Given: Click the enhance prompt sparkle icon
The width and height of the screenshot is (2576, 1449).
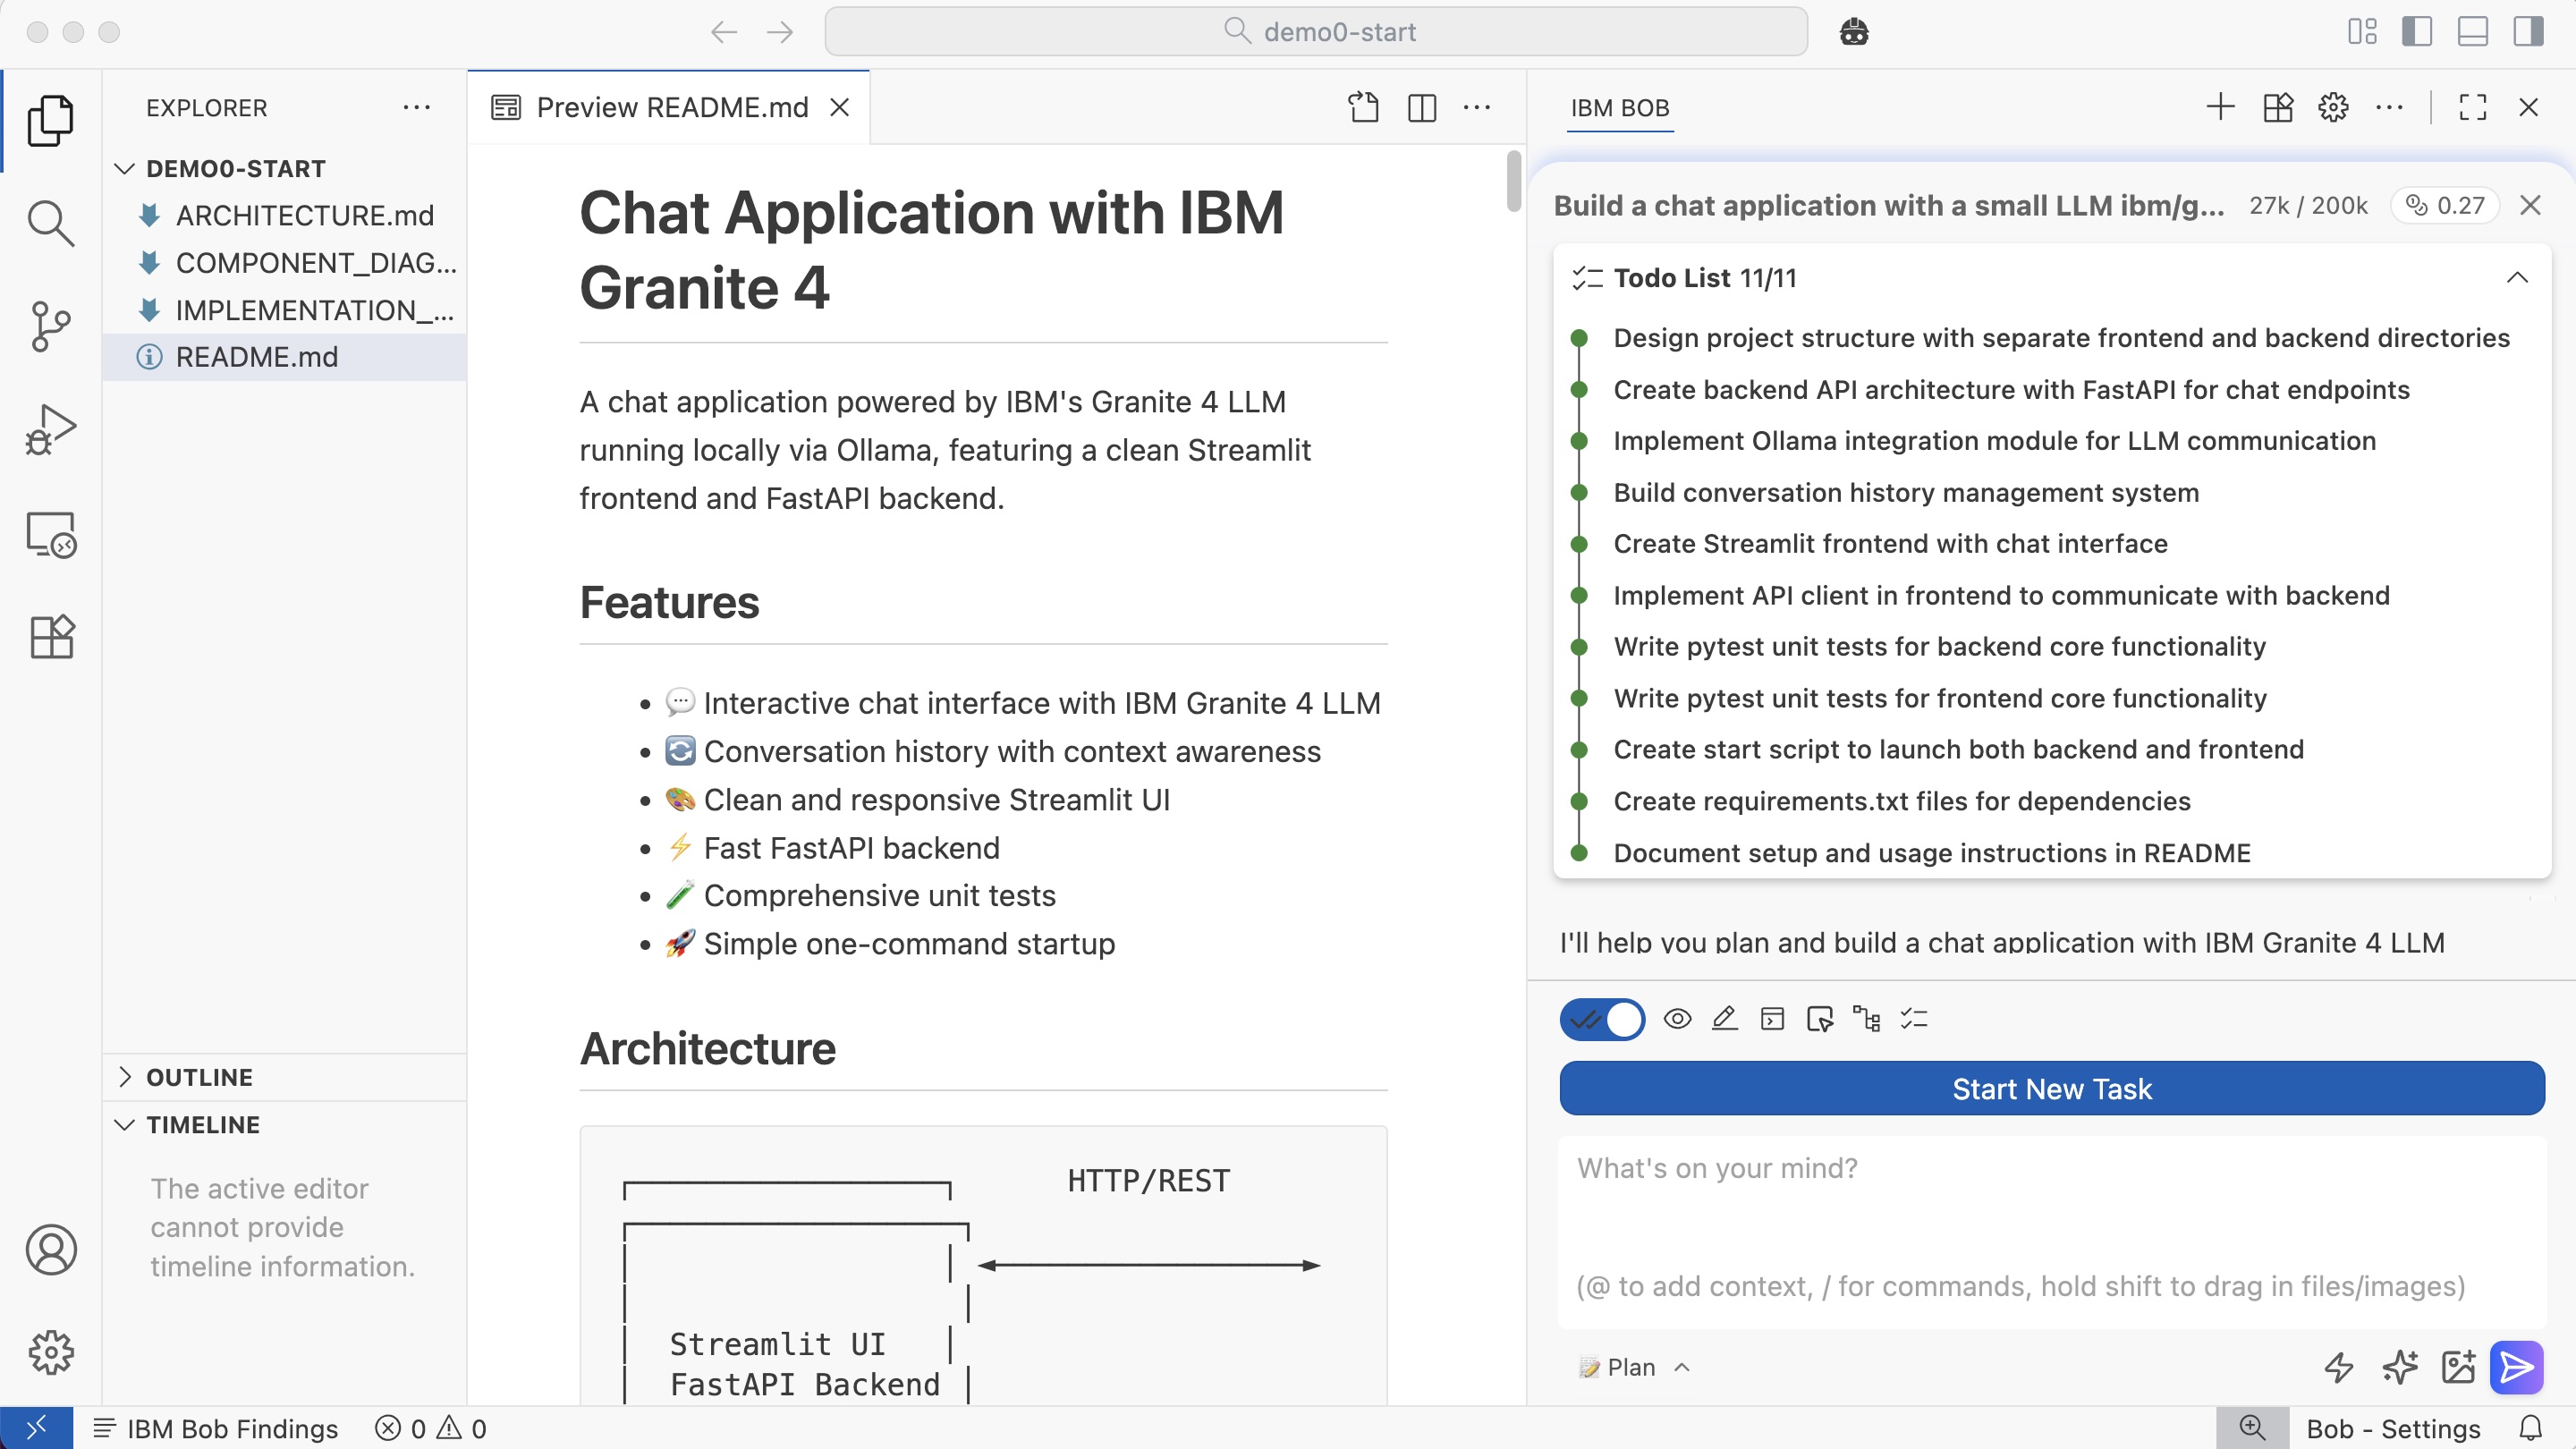Looking at the screenshot, I should (2399, 1366).
